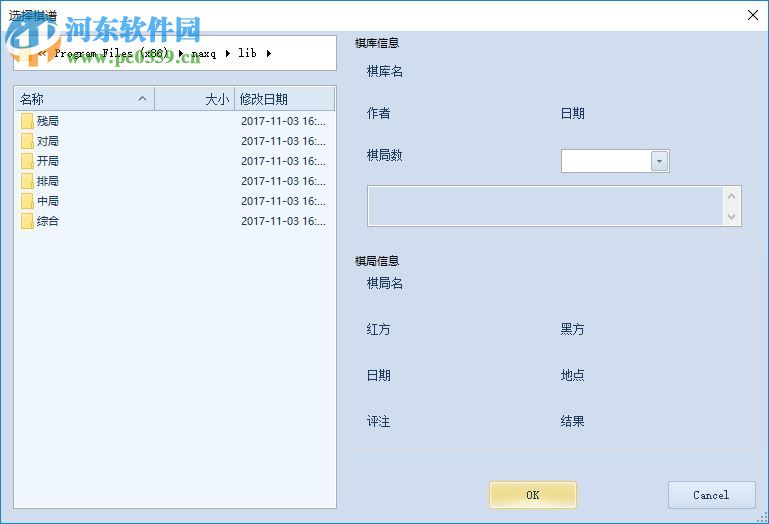The width and height of the screenshot is (769, 524).
Task: Open the 开局 folder icon
Action: tap(27, 161)
